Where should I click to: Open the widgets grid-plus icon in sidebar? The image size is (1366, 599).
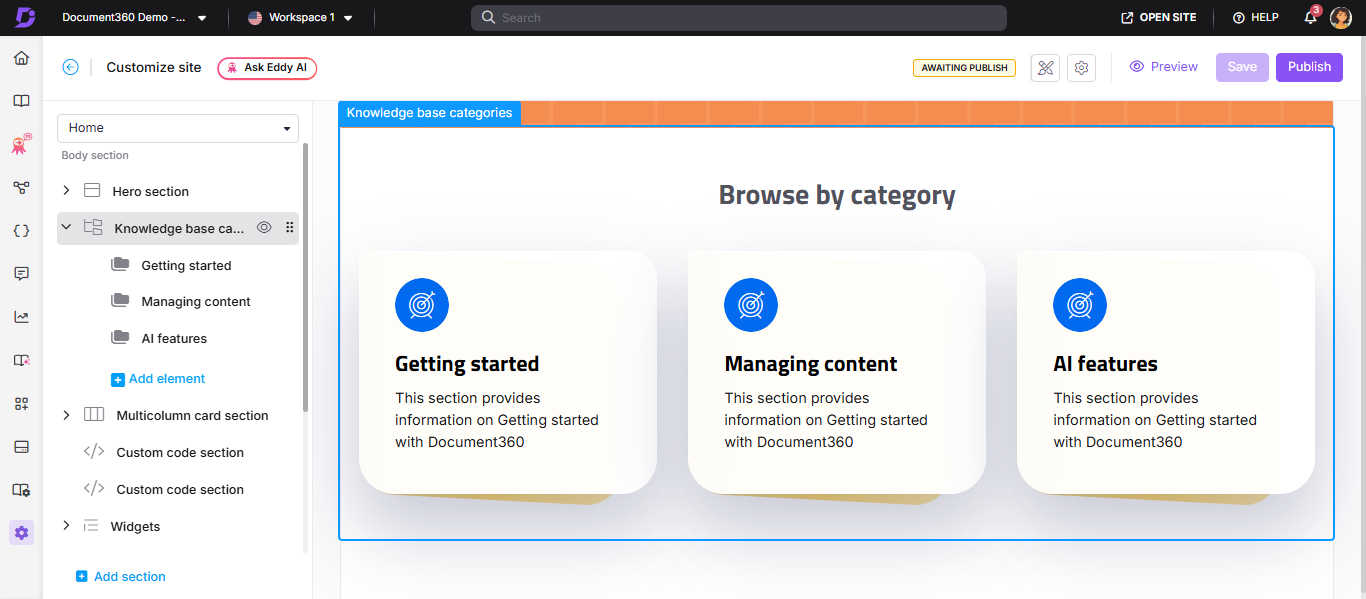(21, 403)
